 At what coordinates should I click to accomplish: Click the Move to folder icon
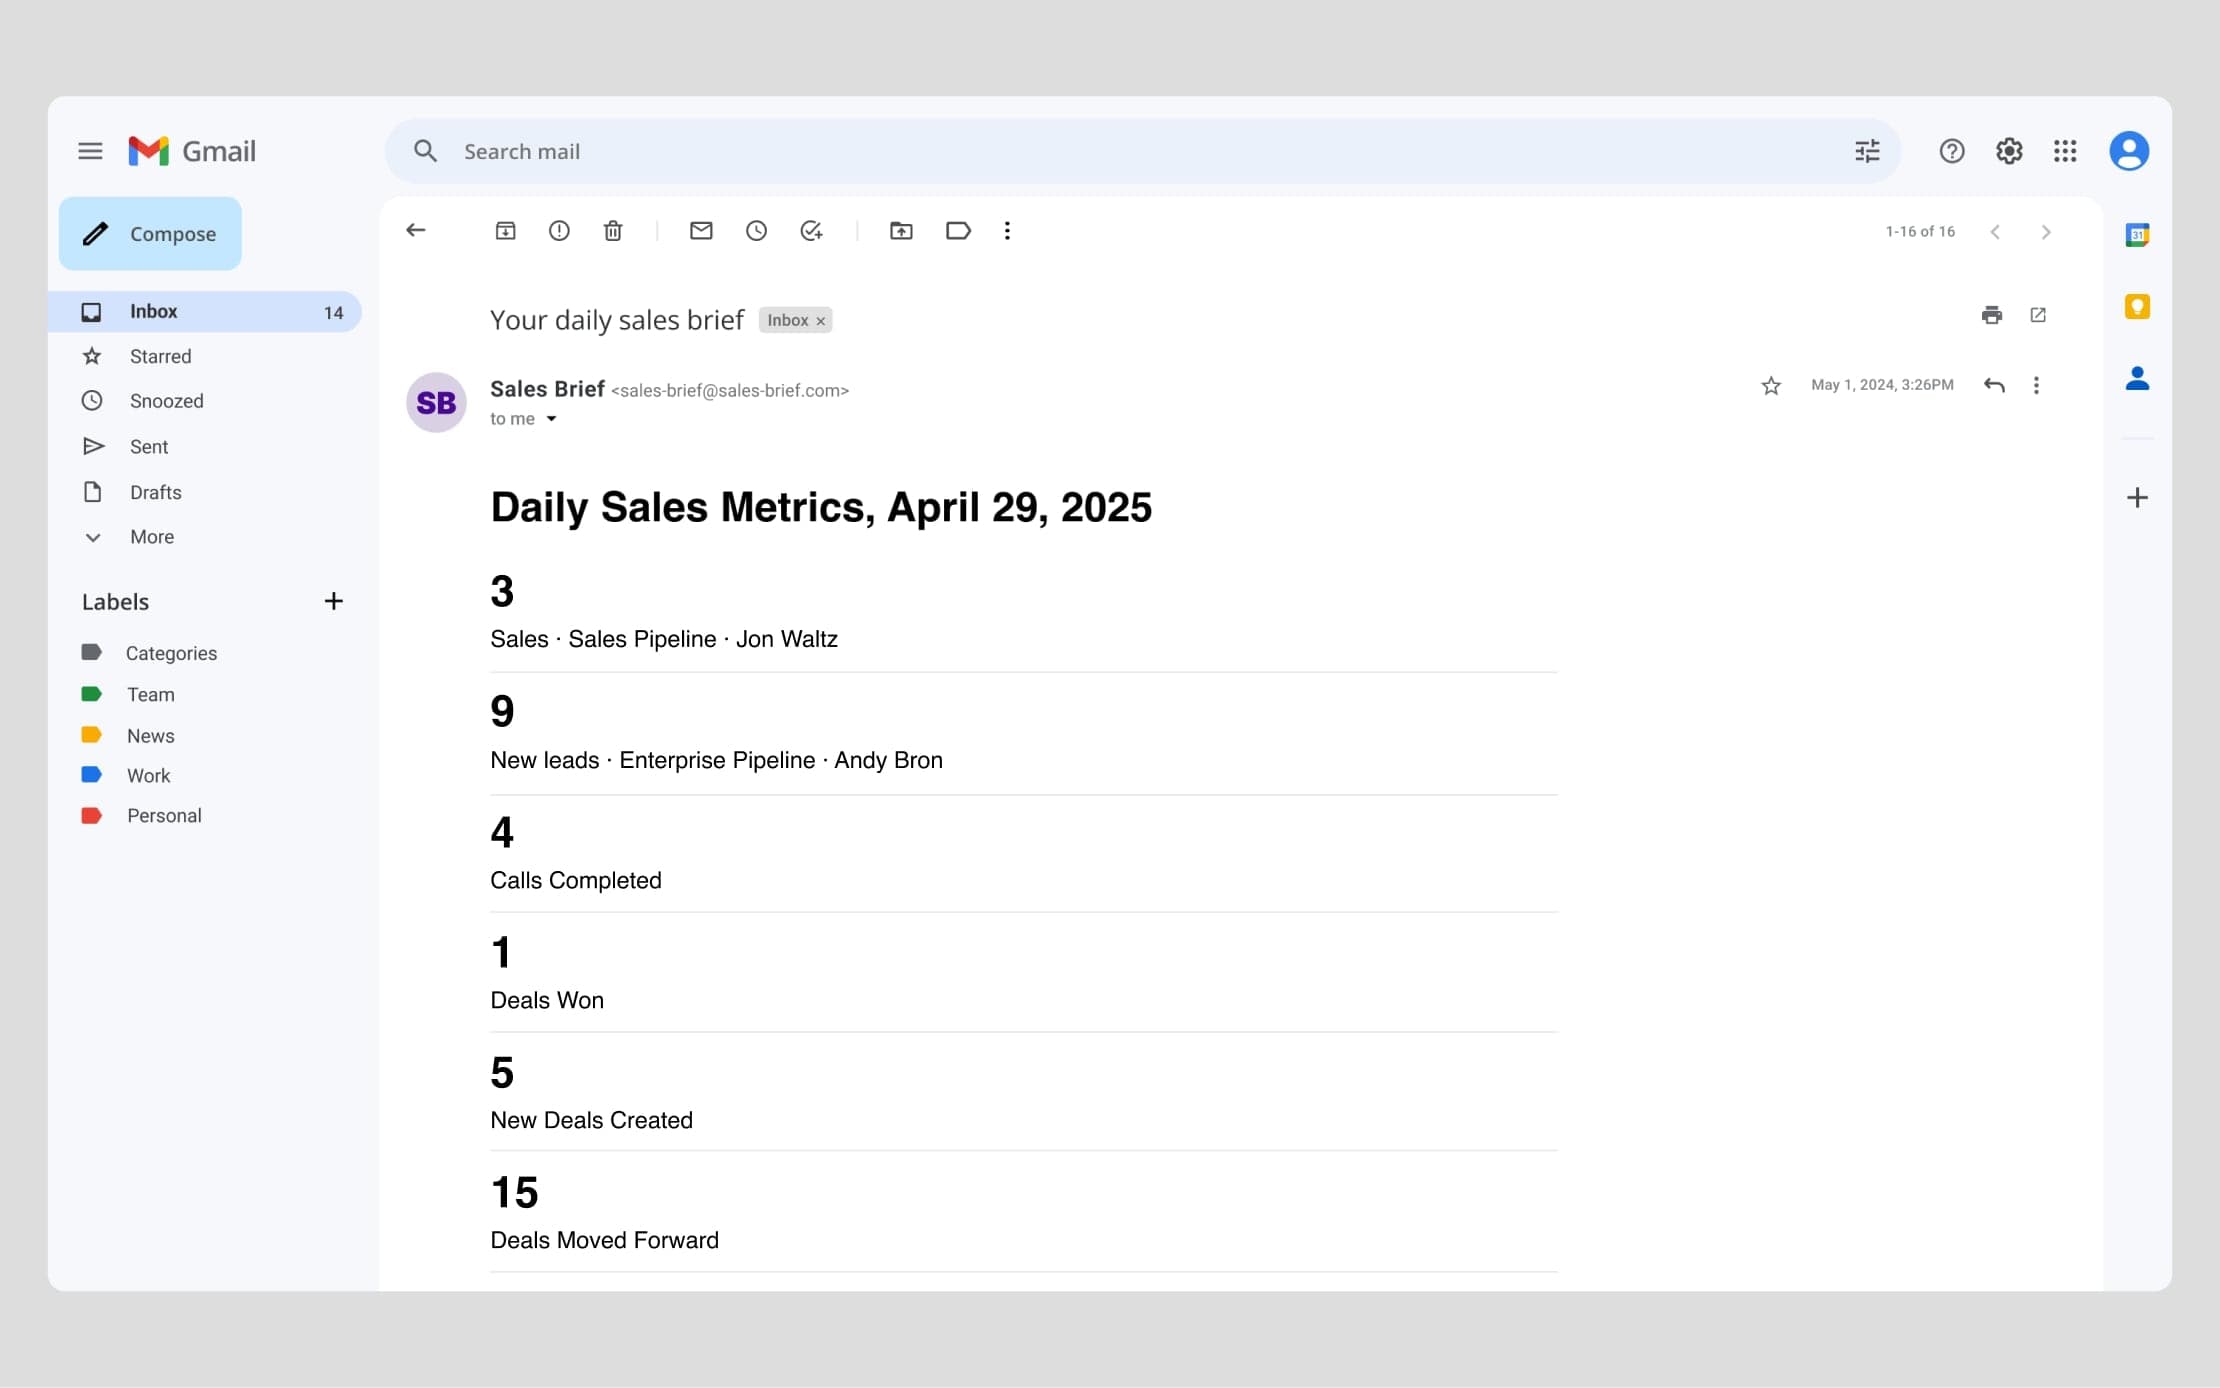tap(901, 231)
